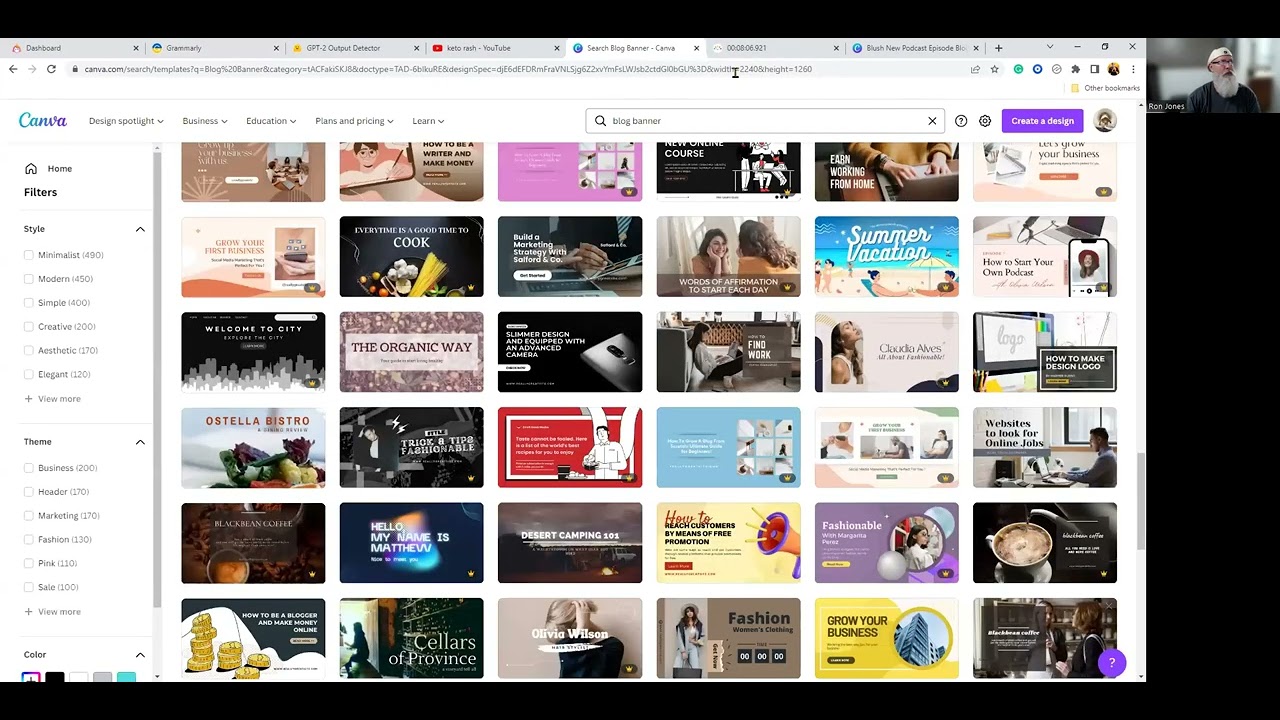This screenshot has width=1280, height=720.
Task: Open a new browser tab with plus
Action: (998, 47)
